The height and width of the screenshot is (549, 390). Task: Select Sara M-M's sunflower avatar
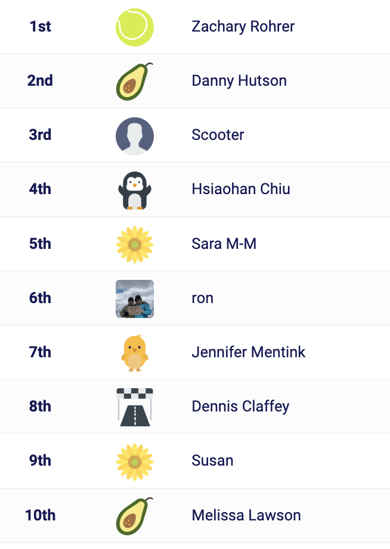coord(135,244)
